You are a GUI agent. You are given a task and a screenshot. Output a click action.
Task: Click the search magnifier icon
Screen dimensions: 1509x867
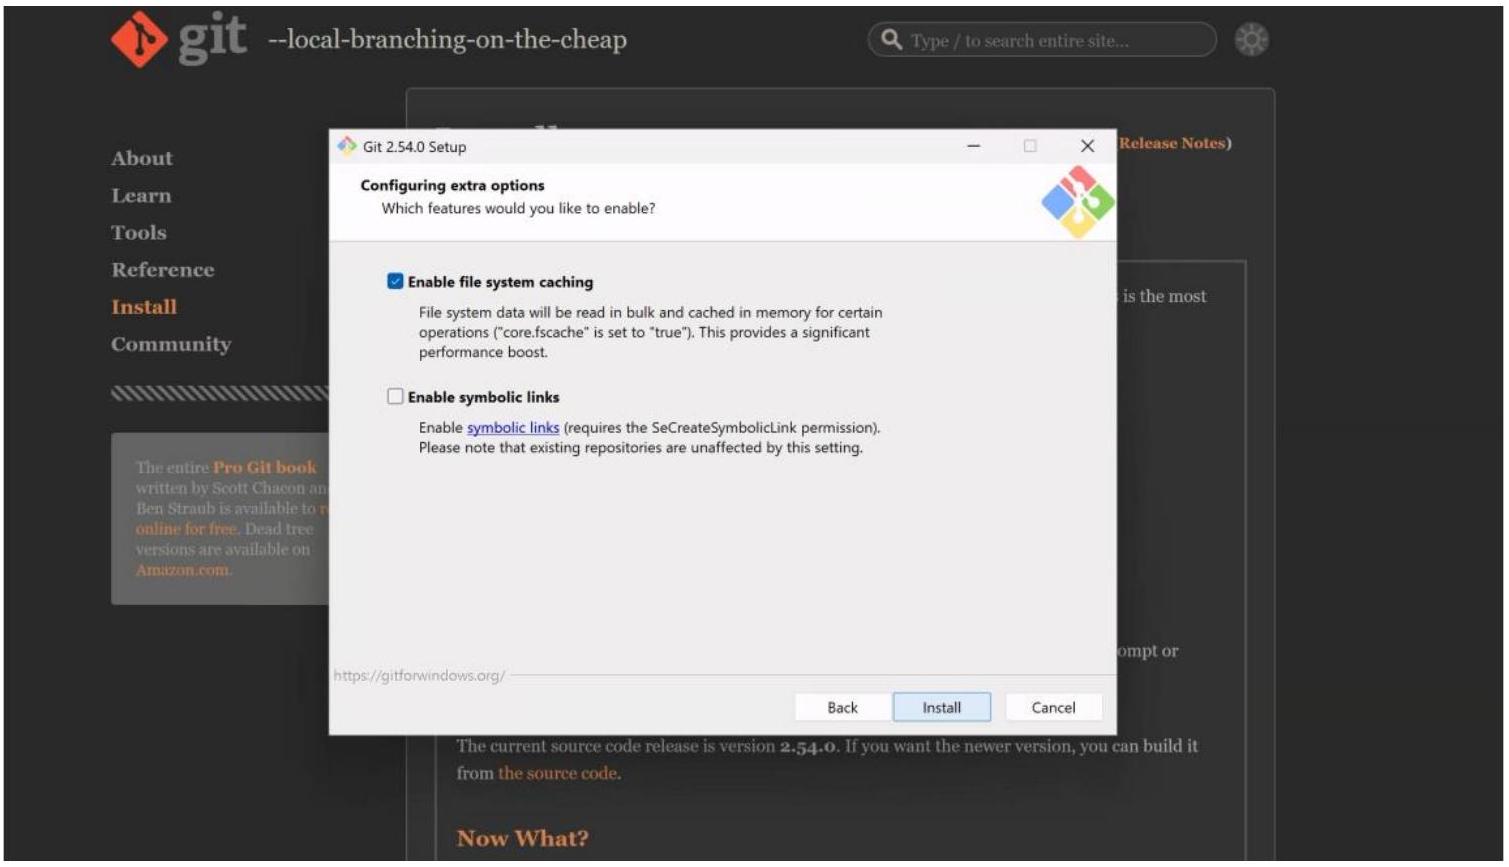891,40
